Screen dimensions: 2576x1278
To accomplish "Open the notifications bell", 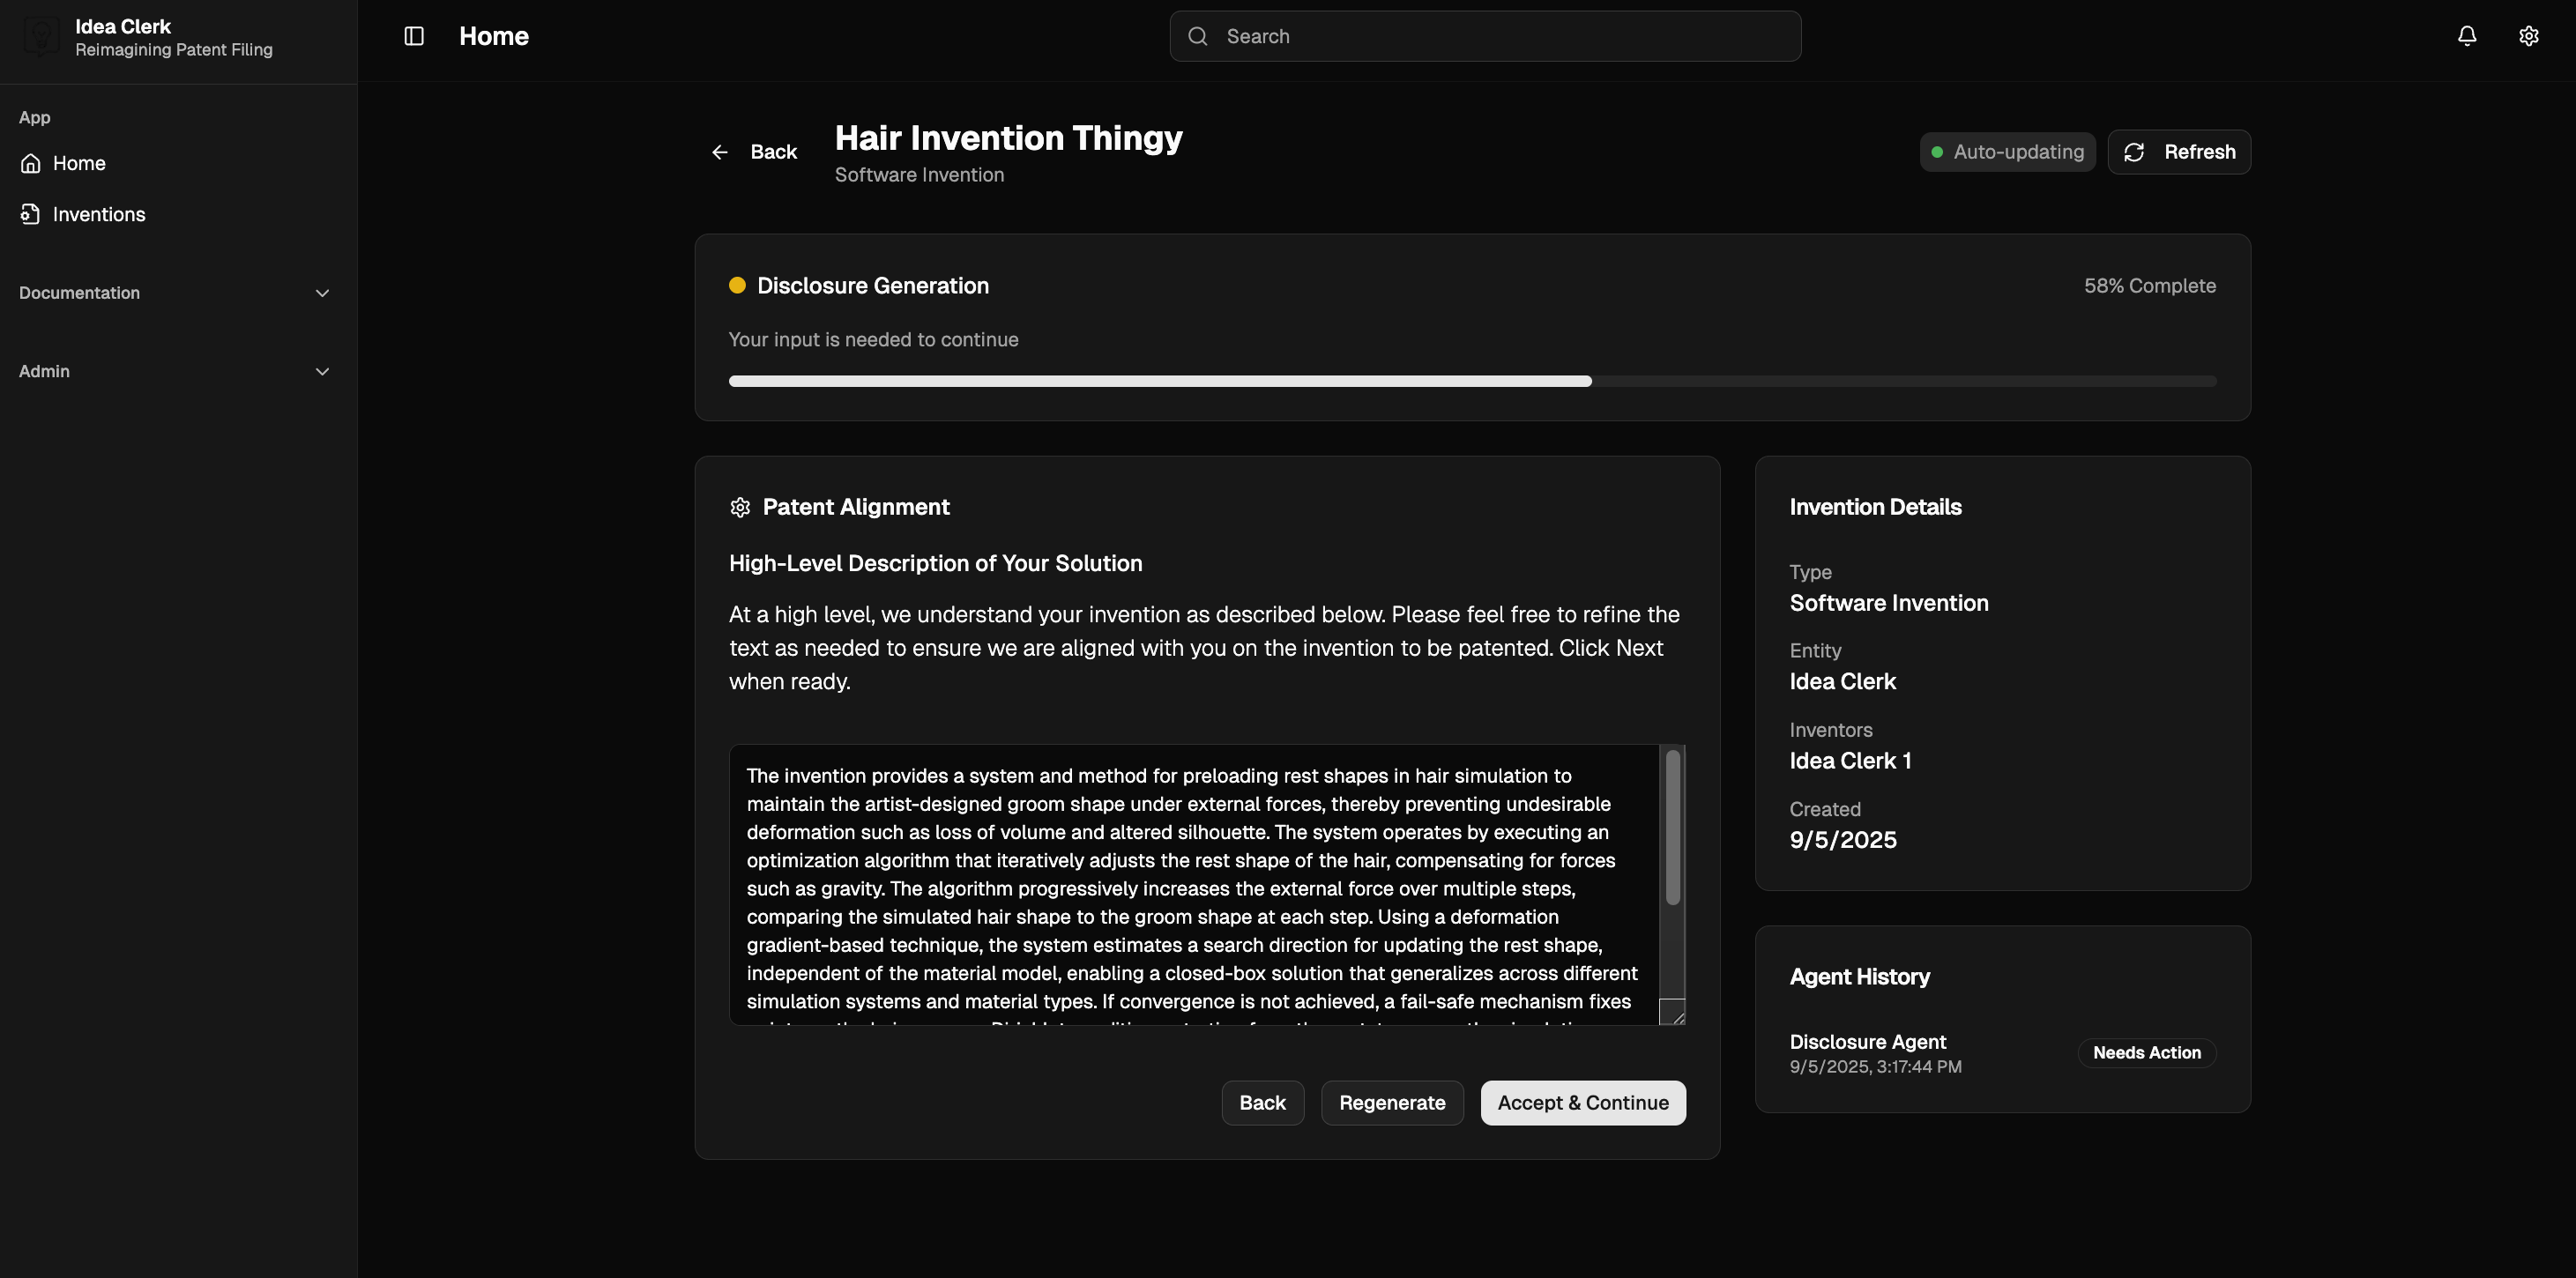I will (x=2467, y=36).
